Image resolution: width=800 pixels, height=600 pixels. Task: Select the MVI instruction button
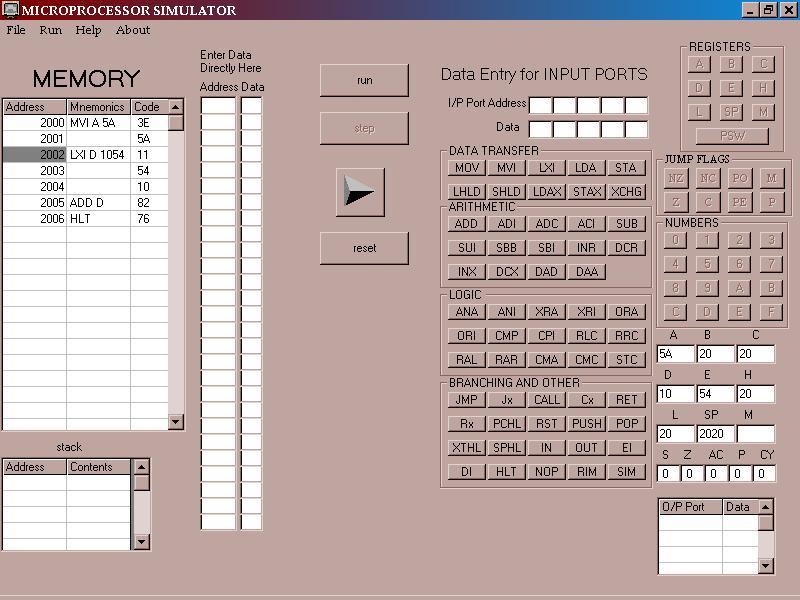point(507,168)
